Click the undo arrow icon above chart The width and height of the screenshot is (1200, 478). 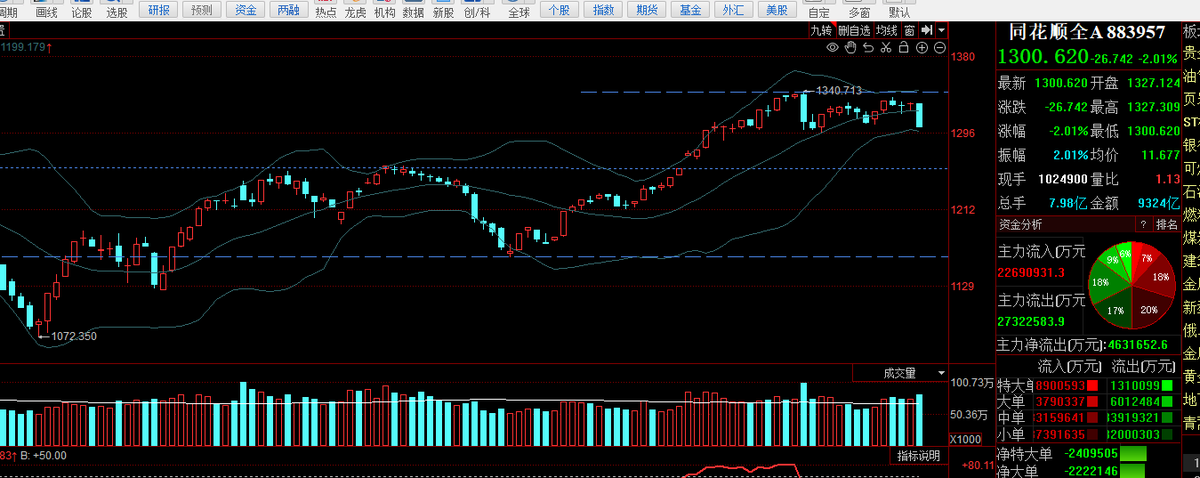click(x=869, y=47)
